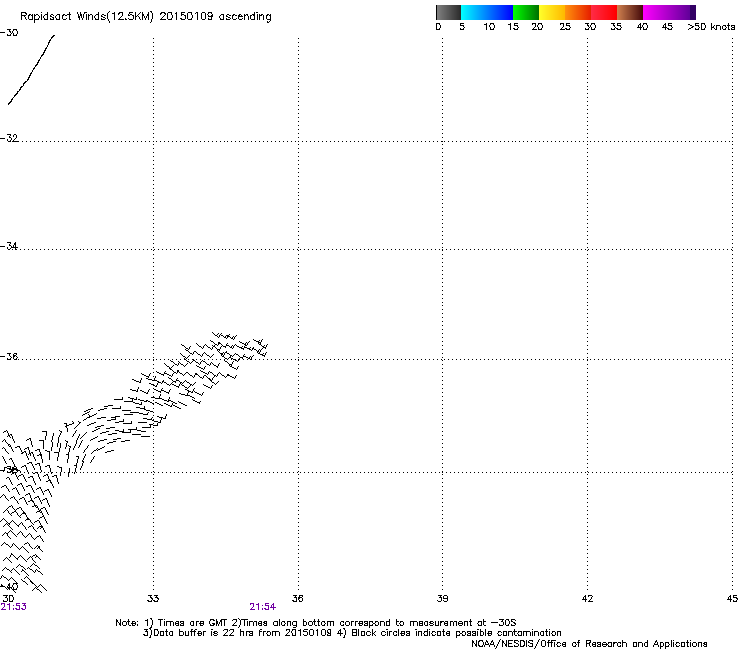Screen dimensions: 740x650
Task: Click the yellow 20-25 knots color segment
Action: [552, 12]
